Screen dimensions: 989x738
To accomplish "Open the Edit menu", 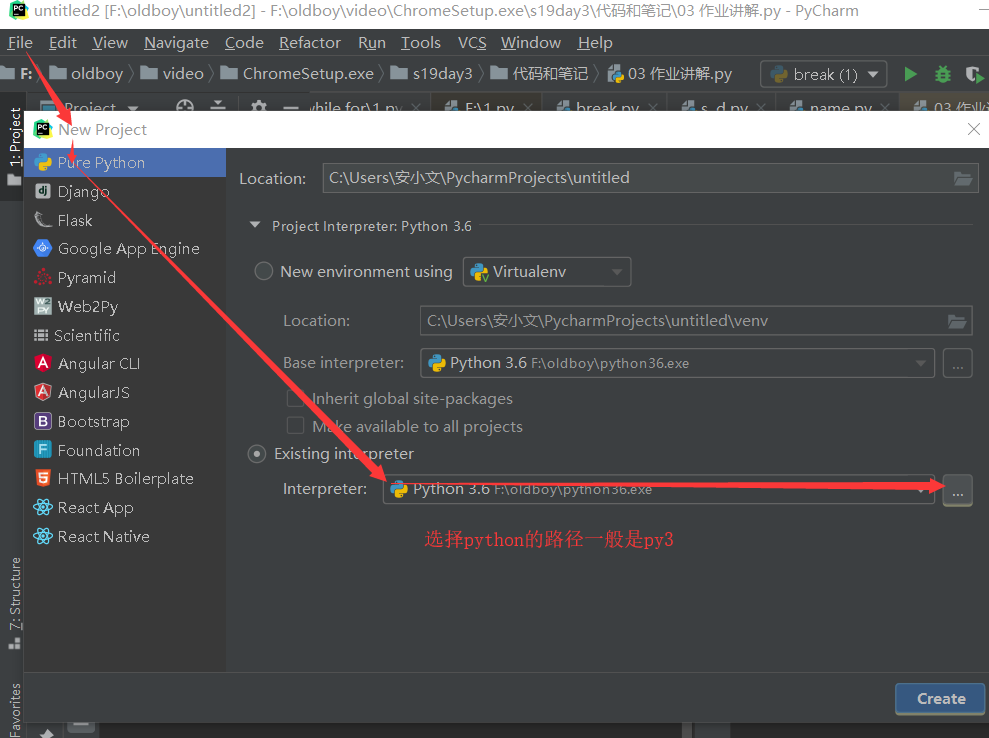I will pyautogui.click(x=62, y=43).
